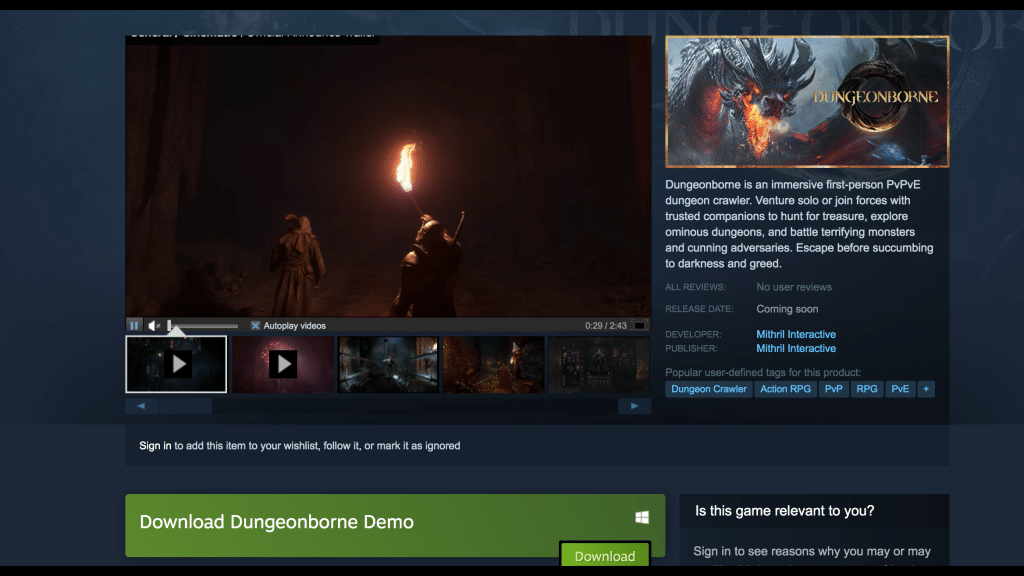Image resolution: width=1024 pixels, height=576 pixels.
Task: Click 'Download Dungeonborne Demo' heading
Action: click(x=276, y=522)
